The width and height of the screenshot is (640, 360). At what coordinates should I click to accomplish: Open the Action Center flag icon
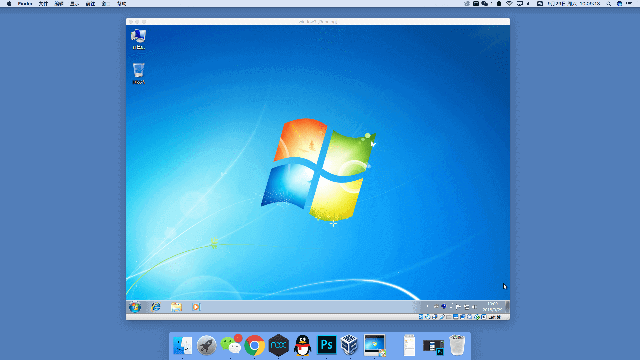pos(458,307)
